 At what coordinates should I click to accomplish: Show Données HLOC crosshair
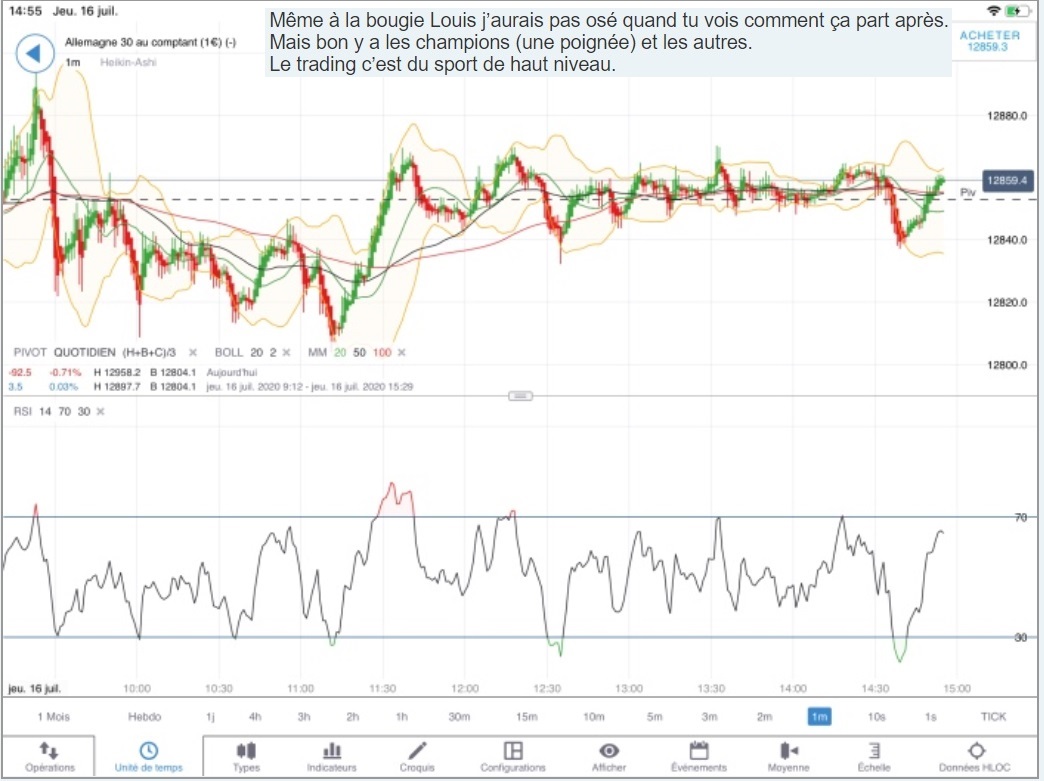pyautogui.click(x=975, y=756)
